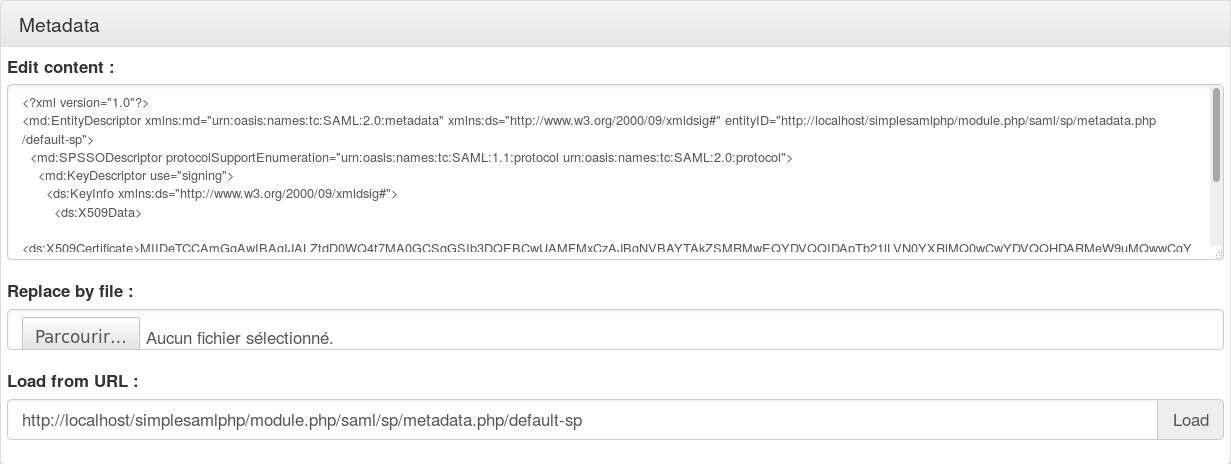Focus the Load from URL input field
Image resolution: width=1231 pixels, height=464 pixels.
tap(582, 420)
